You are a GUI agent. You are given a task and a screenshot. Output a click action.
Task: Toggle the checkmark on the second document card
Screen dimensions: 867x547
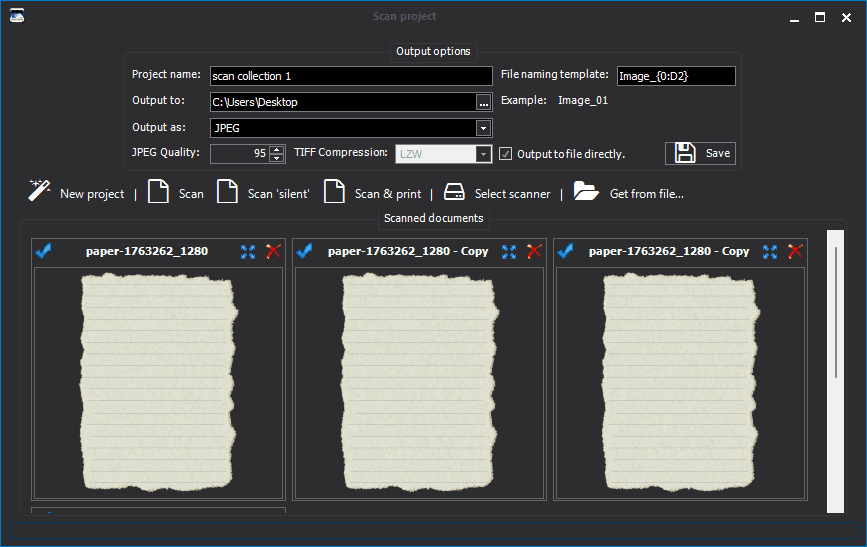(x=305, y=251)
